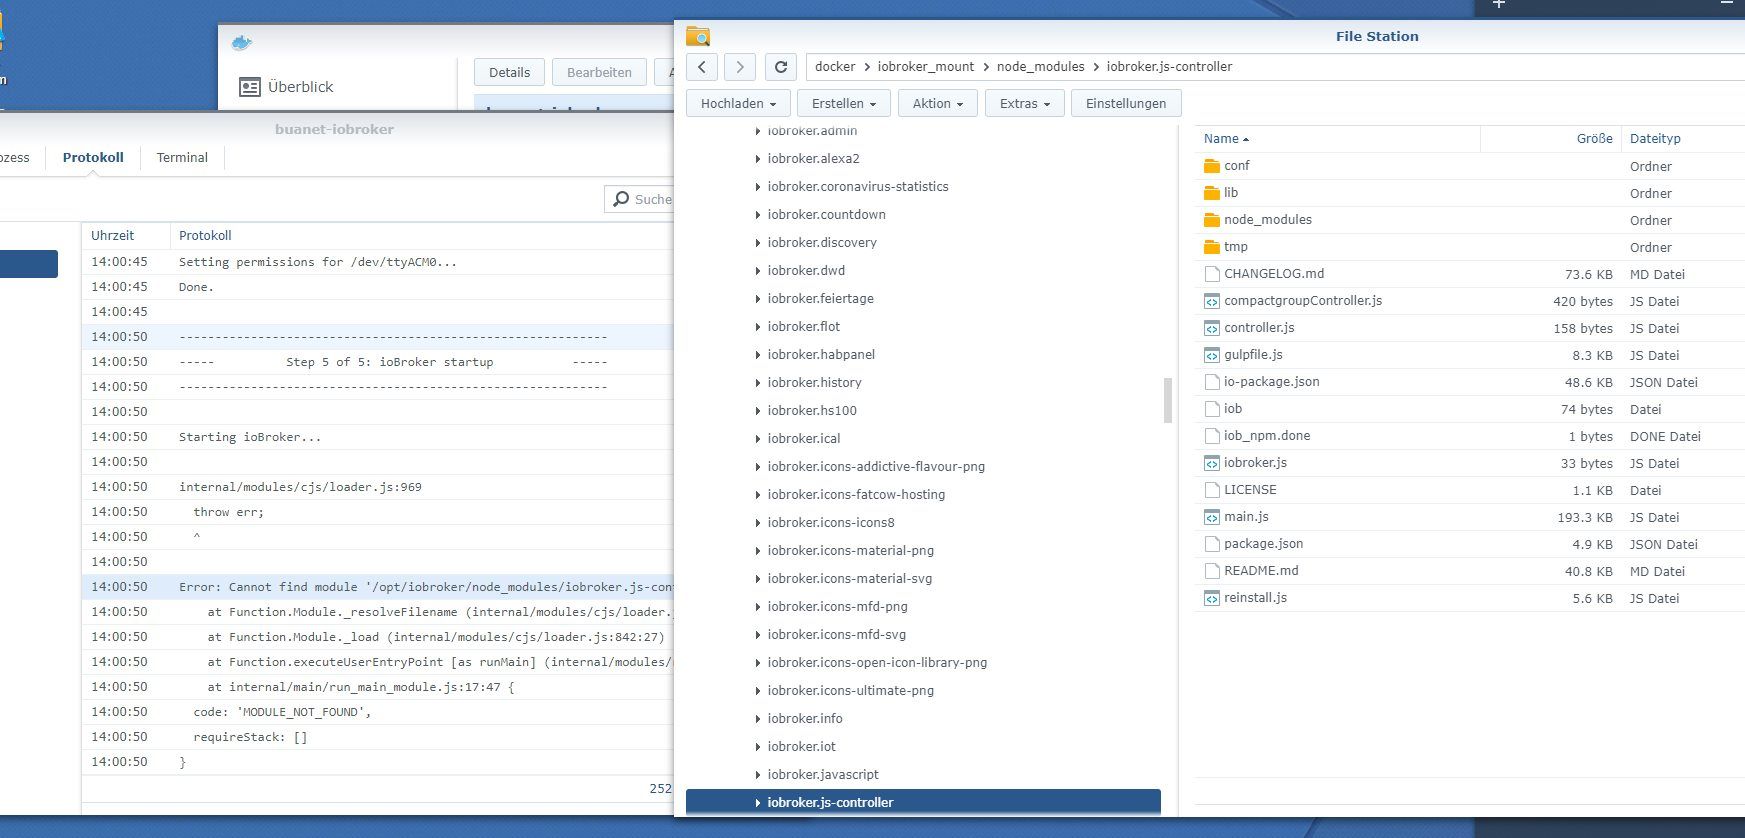
Task: Click the folder tree scrollbar
Action: coord(1167,400)
